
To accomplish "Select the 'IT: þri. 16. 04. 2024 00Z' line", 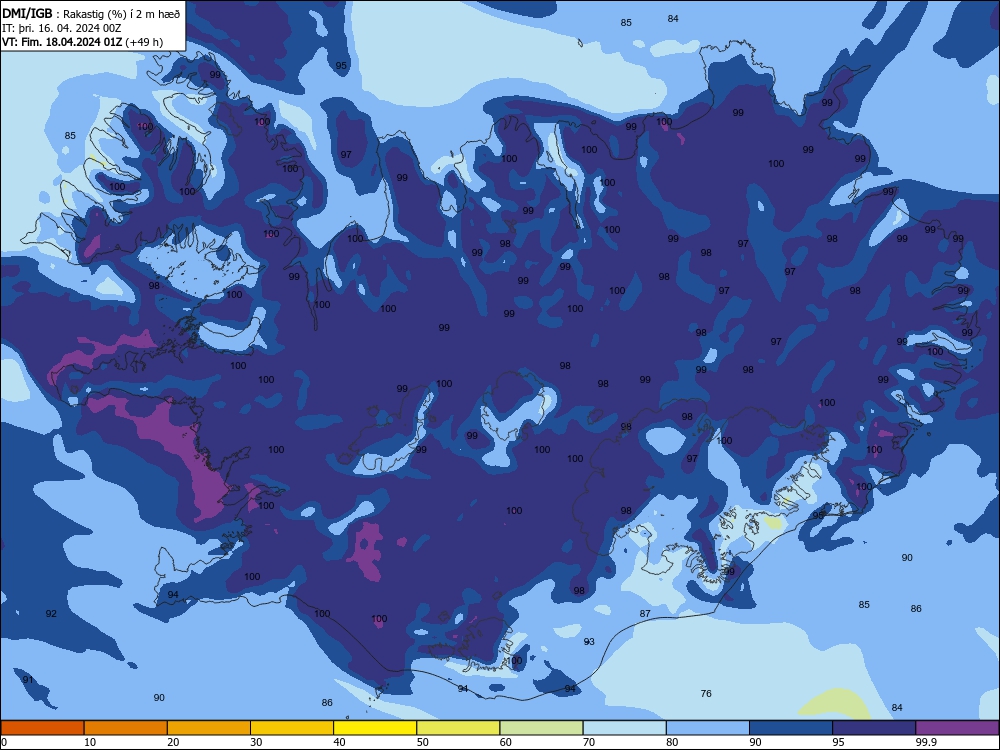I will [61, 28].
